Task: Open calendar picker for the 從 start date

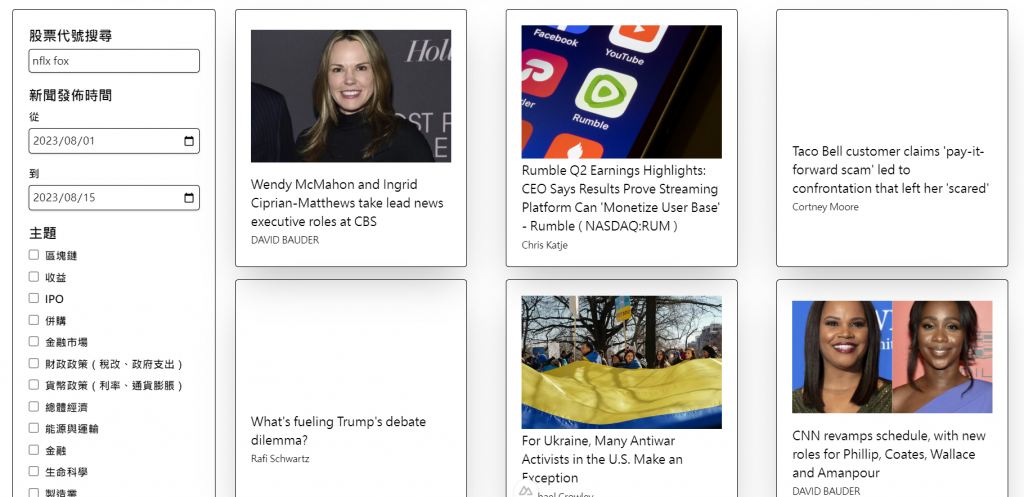Action: (x=189, y=141)
